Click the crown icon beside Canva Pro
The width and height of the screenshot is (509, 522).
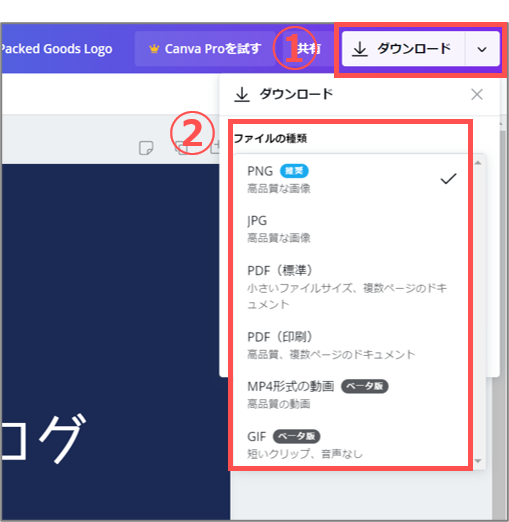(154, 49)
